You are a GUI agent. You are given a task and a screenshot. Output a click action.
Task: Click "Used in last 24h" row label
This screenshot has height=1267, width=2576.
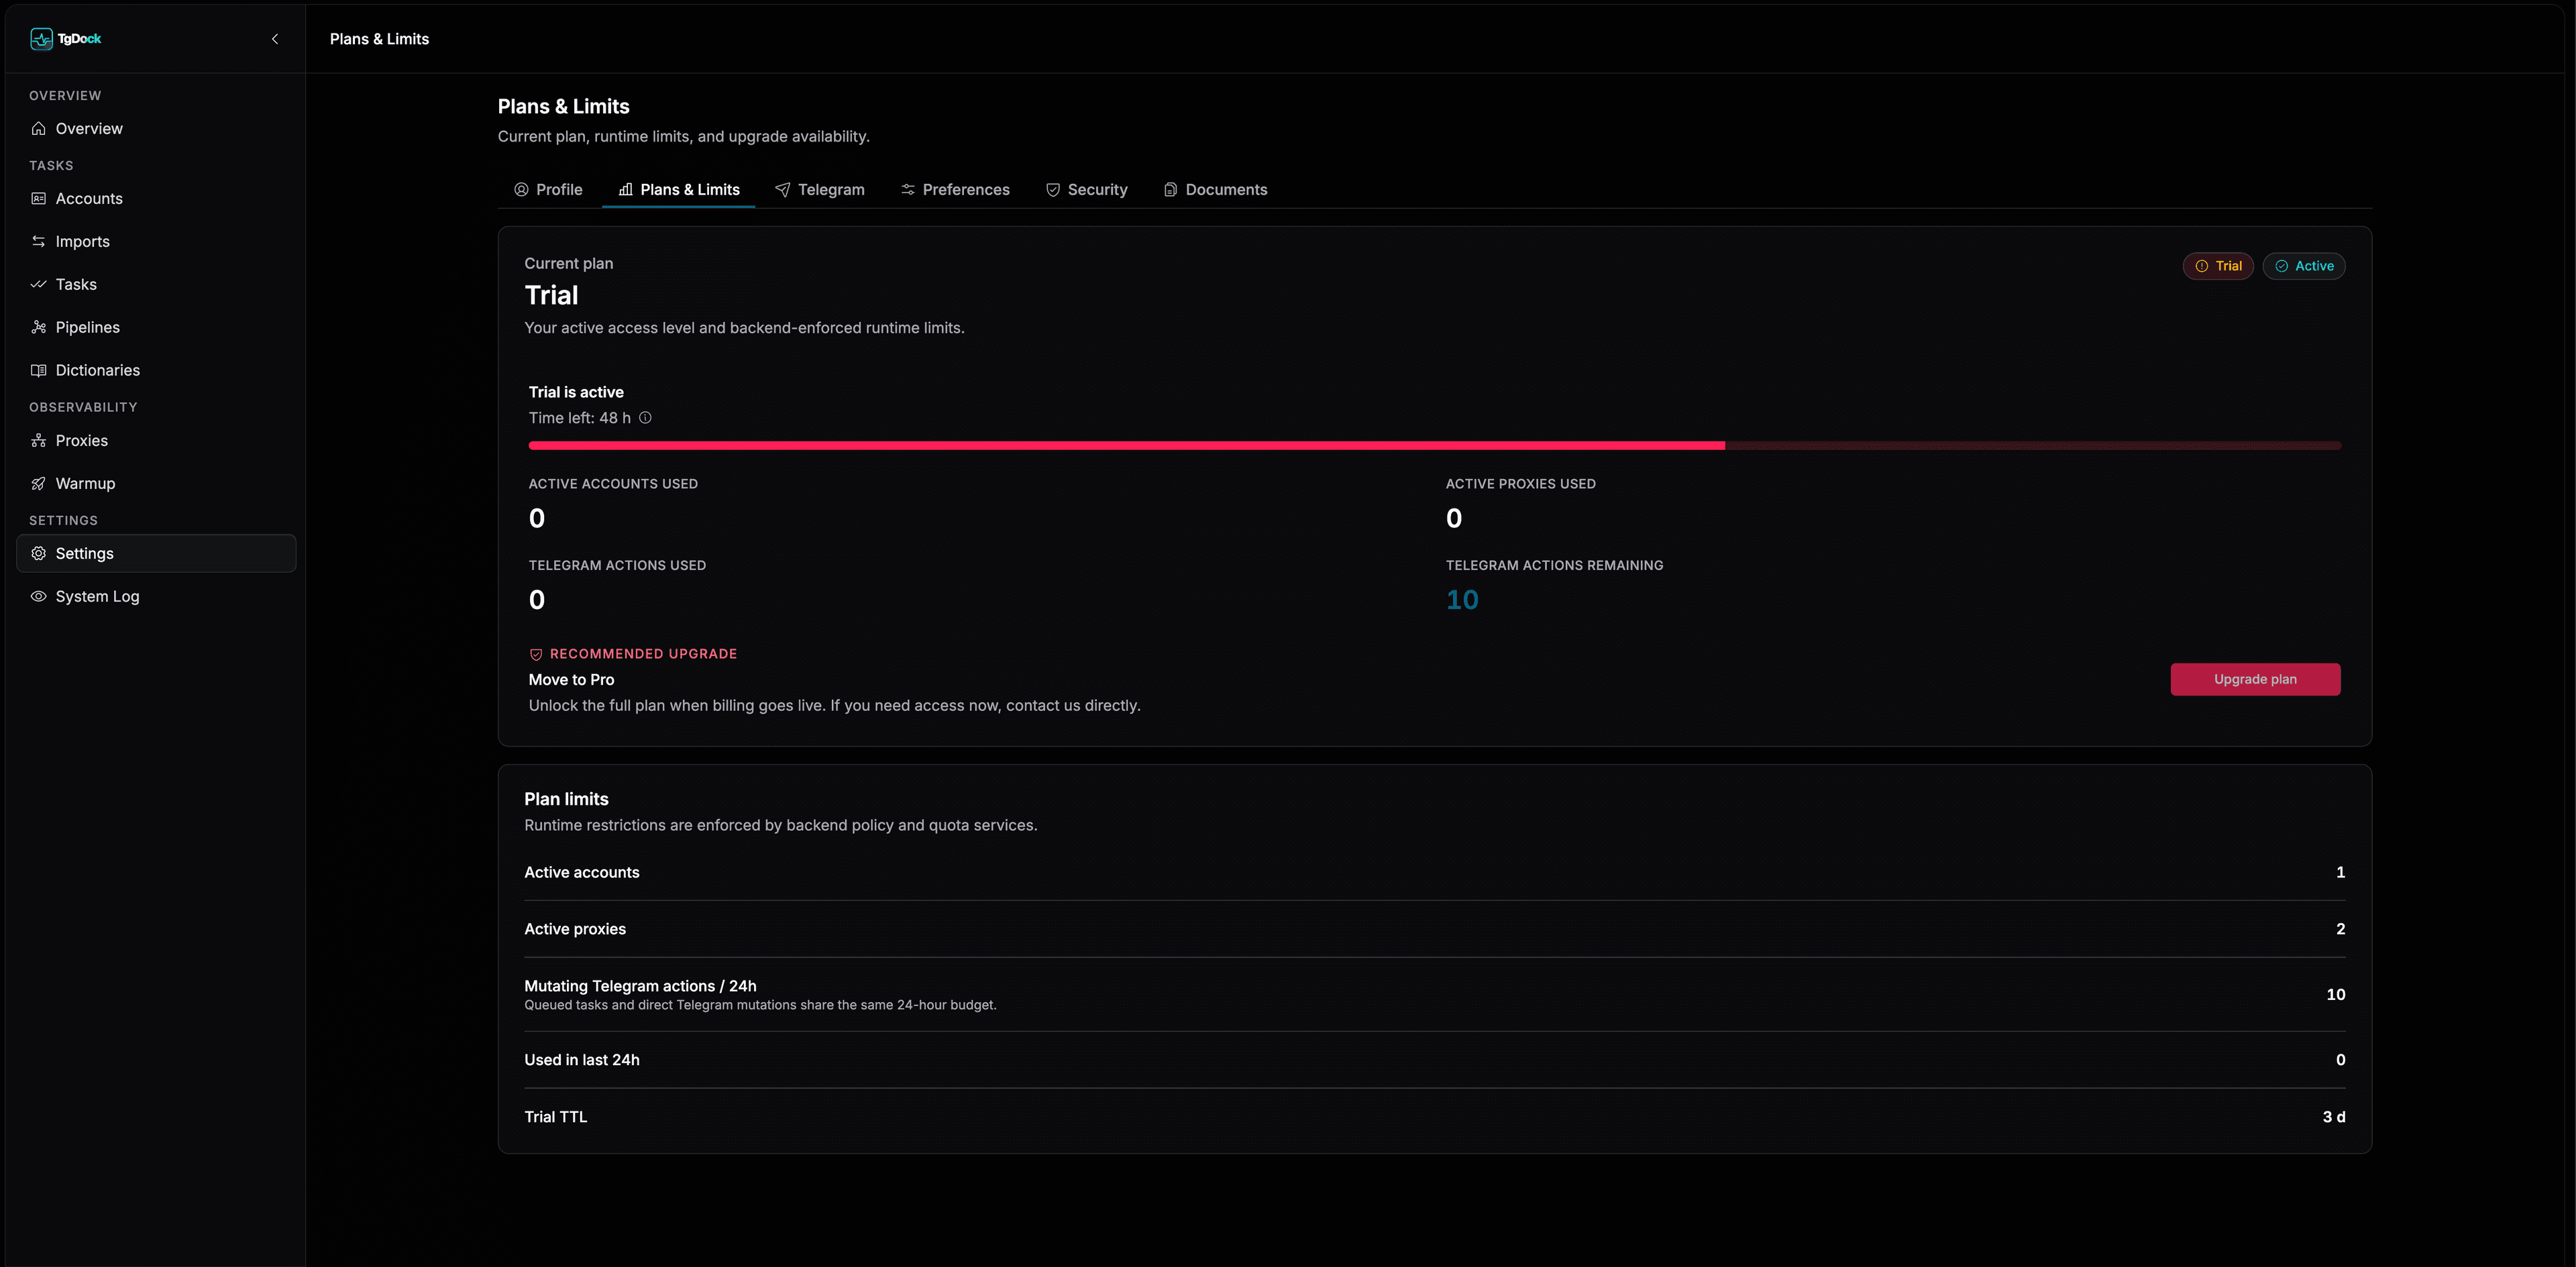point(582,1060)
